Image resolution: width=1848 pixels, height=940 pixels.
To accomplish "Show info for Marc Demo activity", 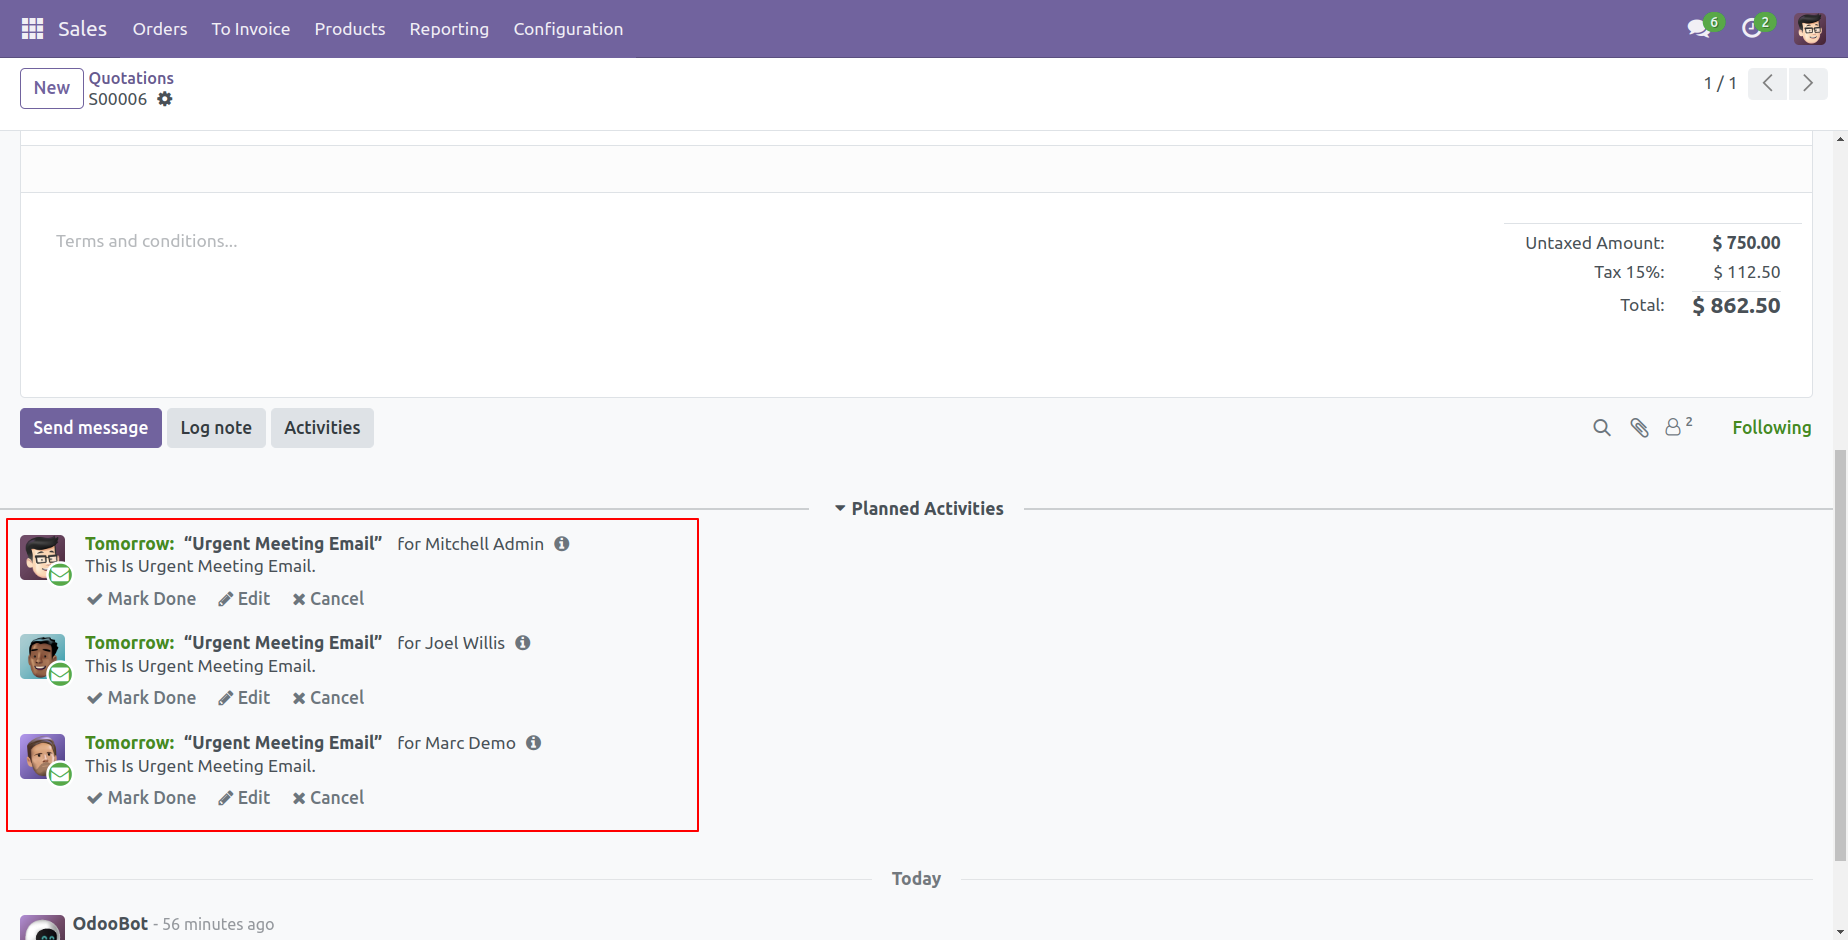I will click(534, 743).
